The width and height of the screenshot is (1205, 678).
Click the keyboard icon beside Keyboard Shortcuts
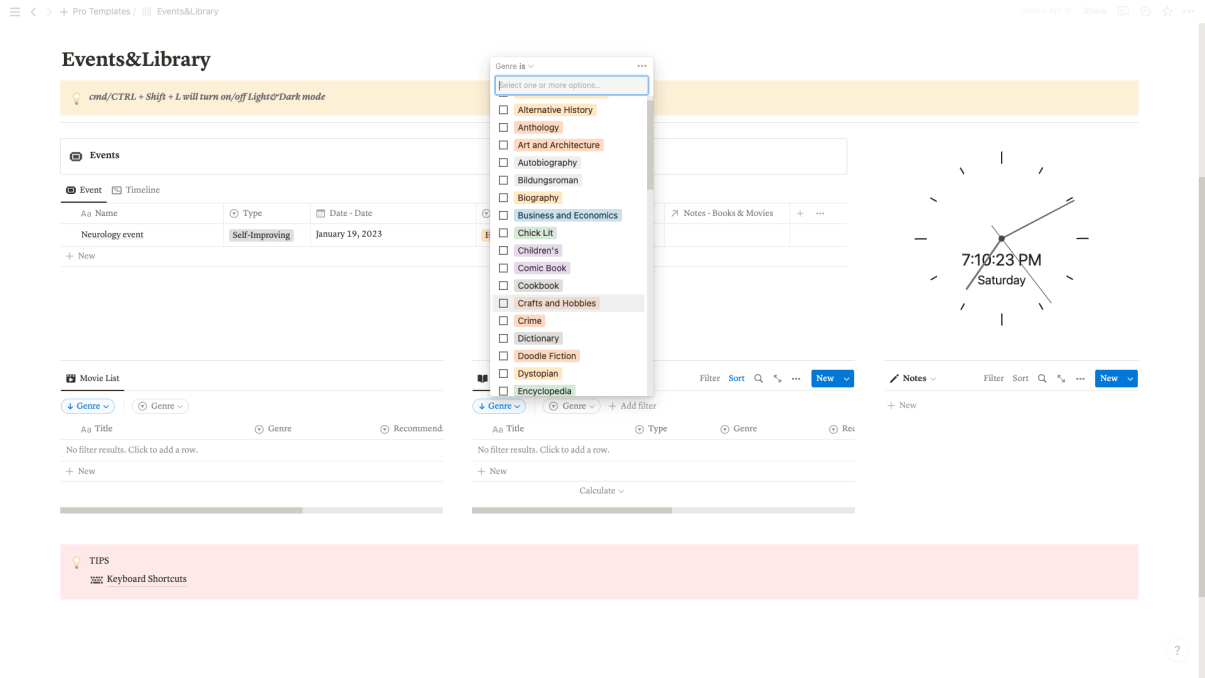97,579
